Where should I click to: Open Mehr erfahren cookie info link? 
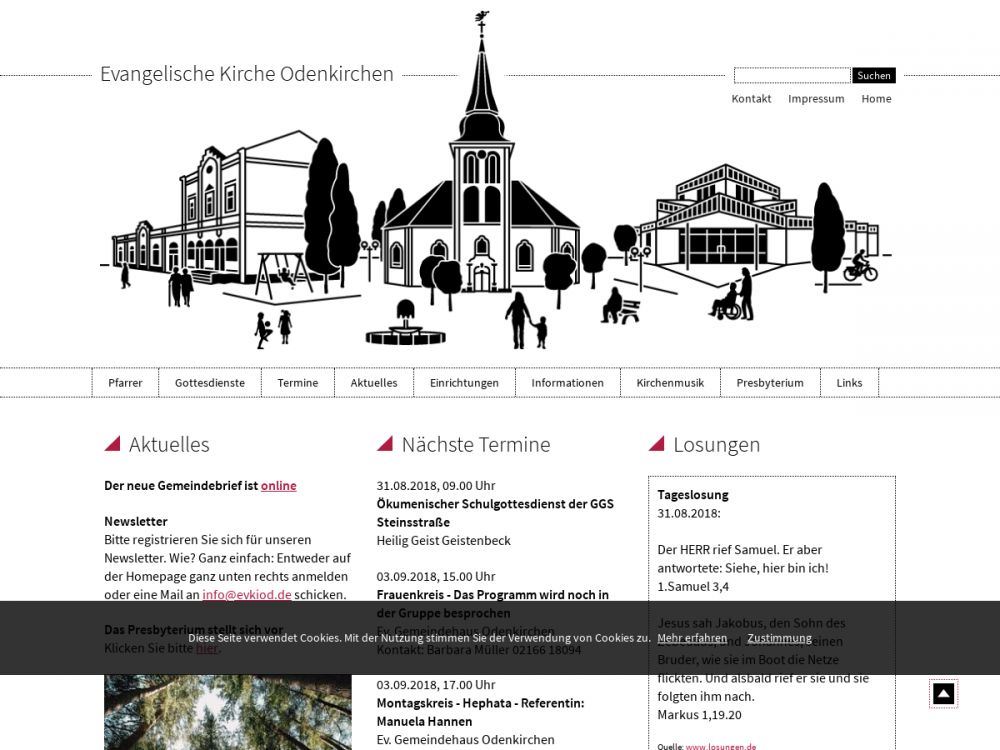point(692,638)
